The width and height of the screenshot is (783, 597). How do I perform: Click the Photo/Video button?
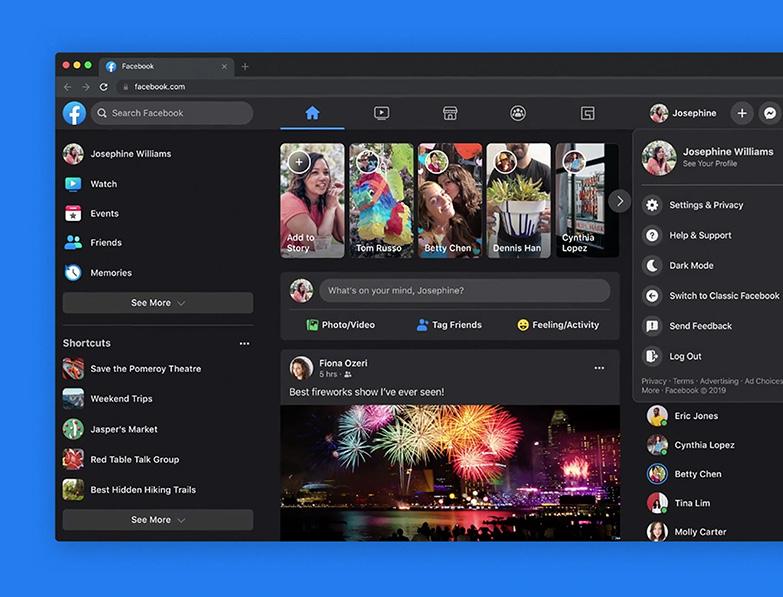pyautogui.click(x=341, y=325)
